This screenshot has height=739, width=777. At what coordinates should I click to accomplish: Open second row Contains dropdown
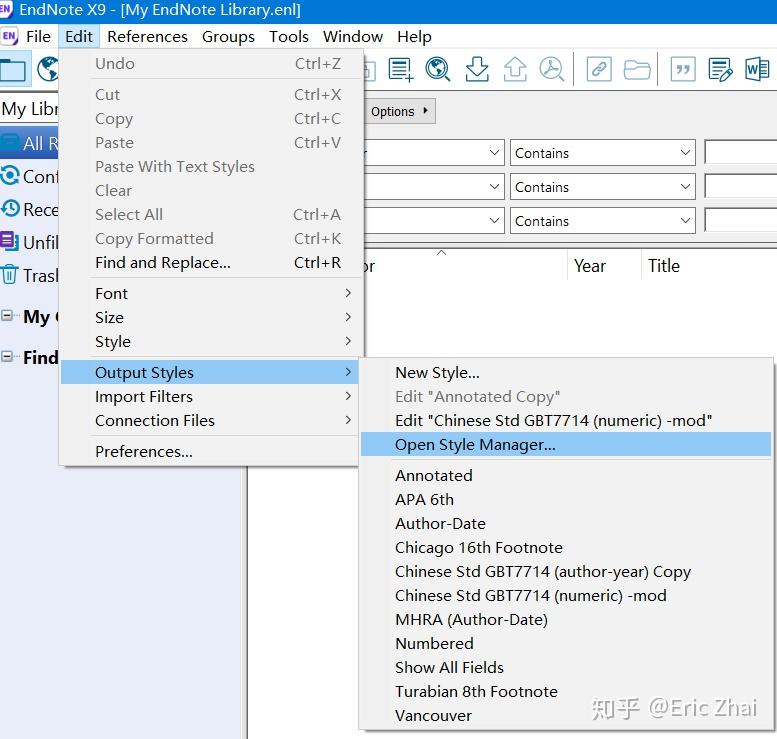pos(603,187)
